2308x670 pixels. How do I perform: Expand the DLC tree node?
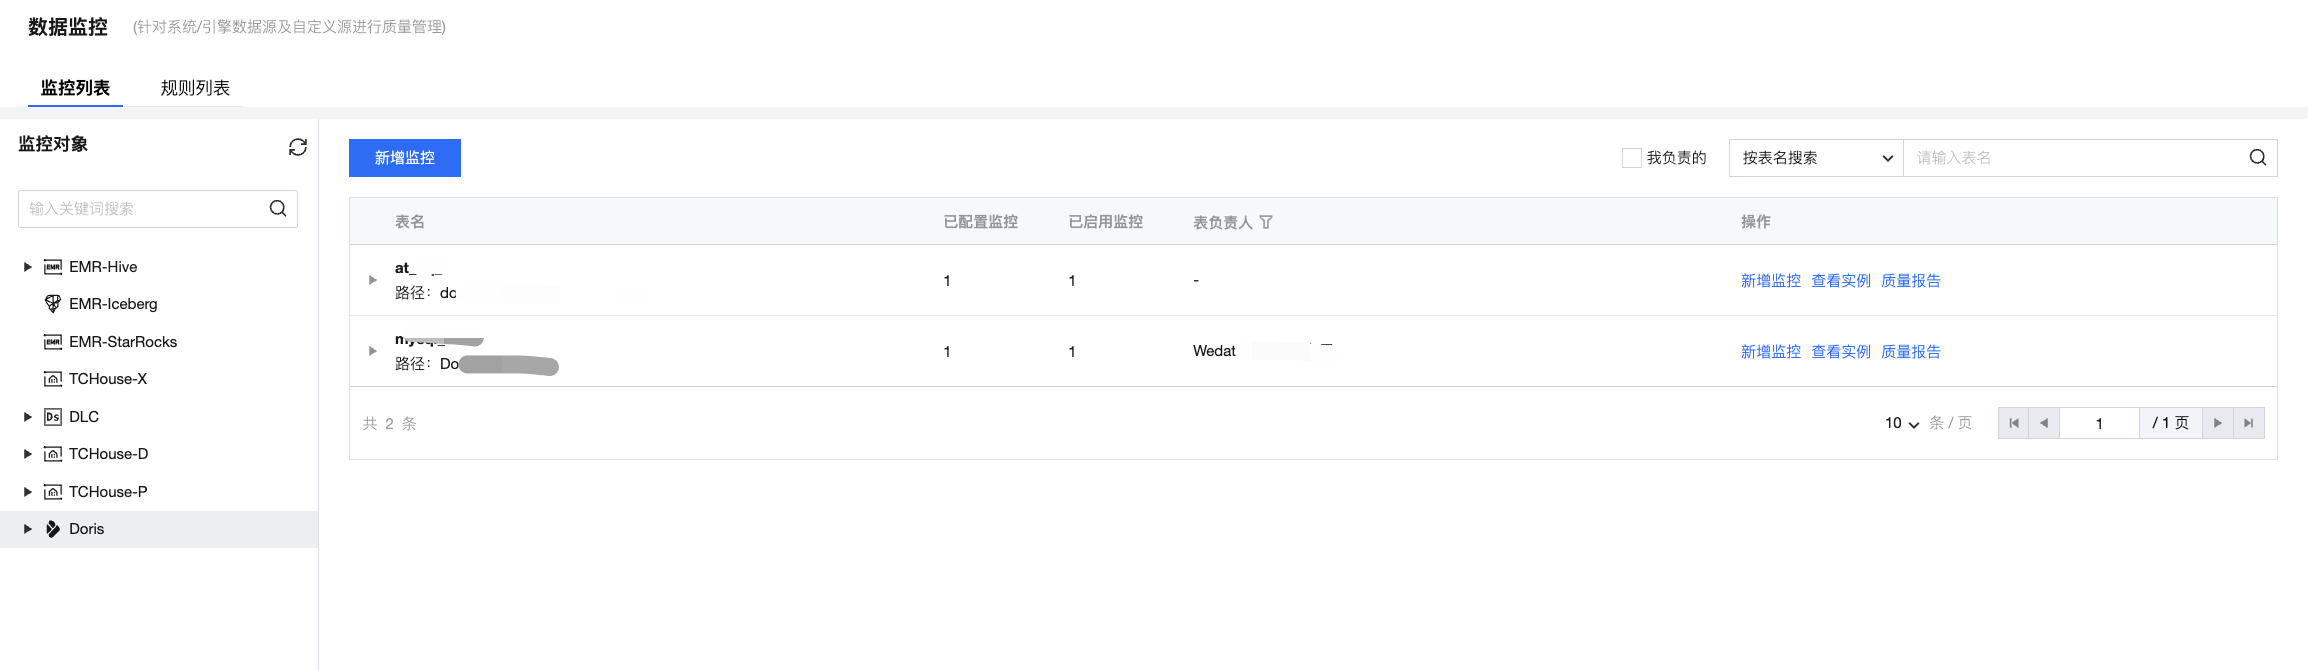tap(28, 417)
